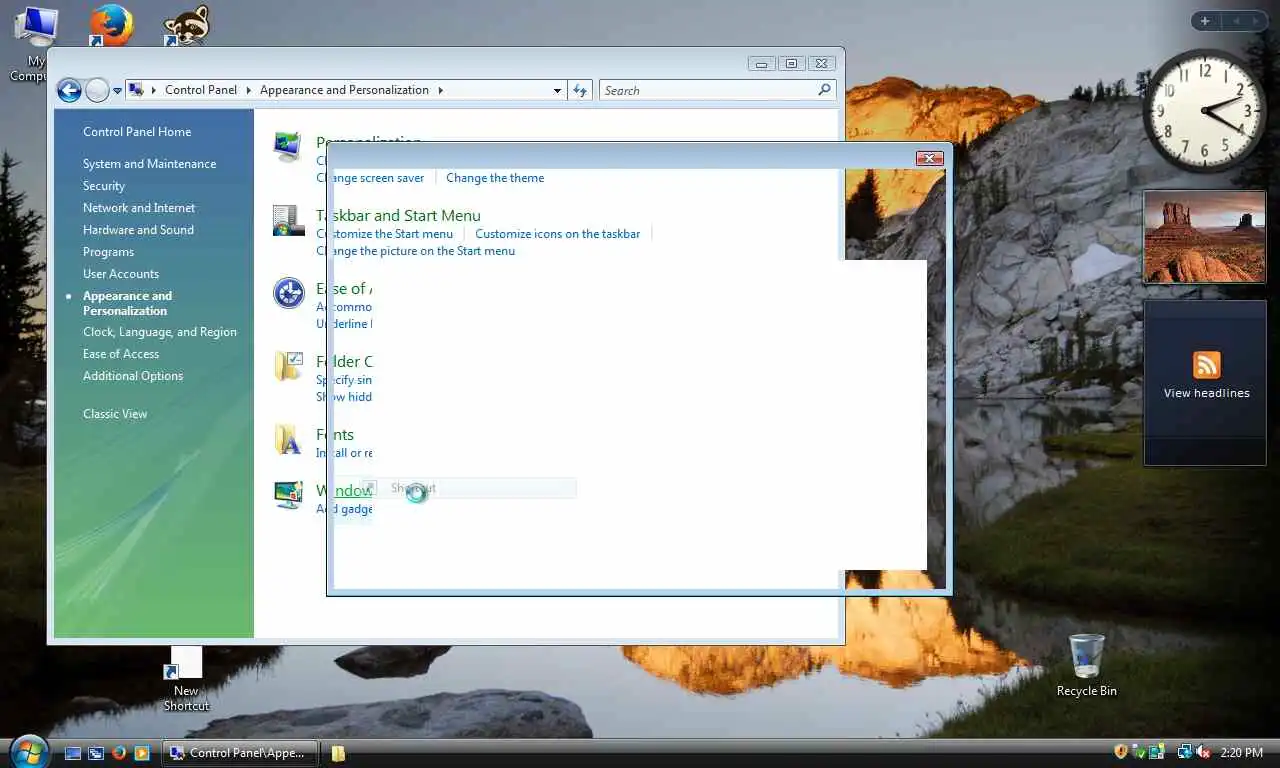Open the Security category

pyautogui.click(x=104, y=186)
